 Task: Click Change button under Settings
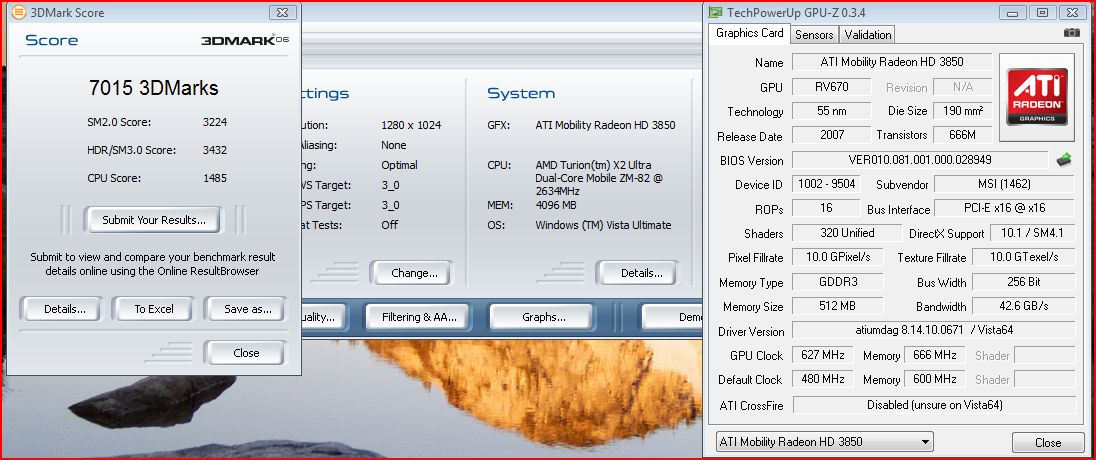[414, 273]
